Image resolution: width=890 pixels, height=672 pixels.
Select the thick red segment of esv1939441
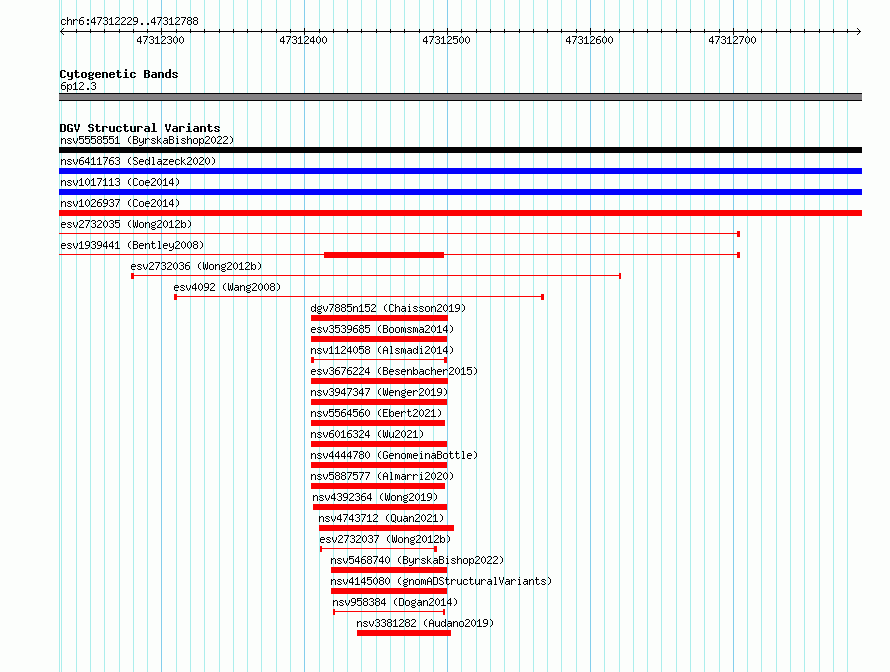pyautogui.click(x=384, y=255)
